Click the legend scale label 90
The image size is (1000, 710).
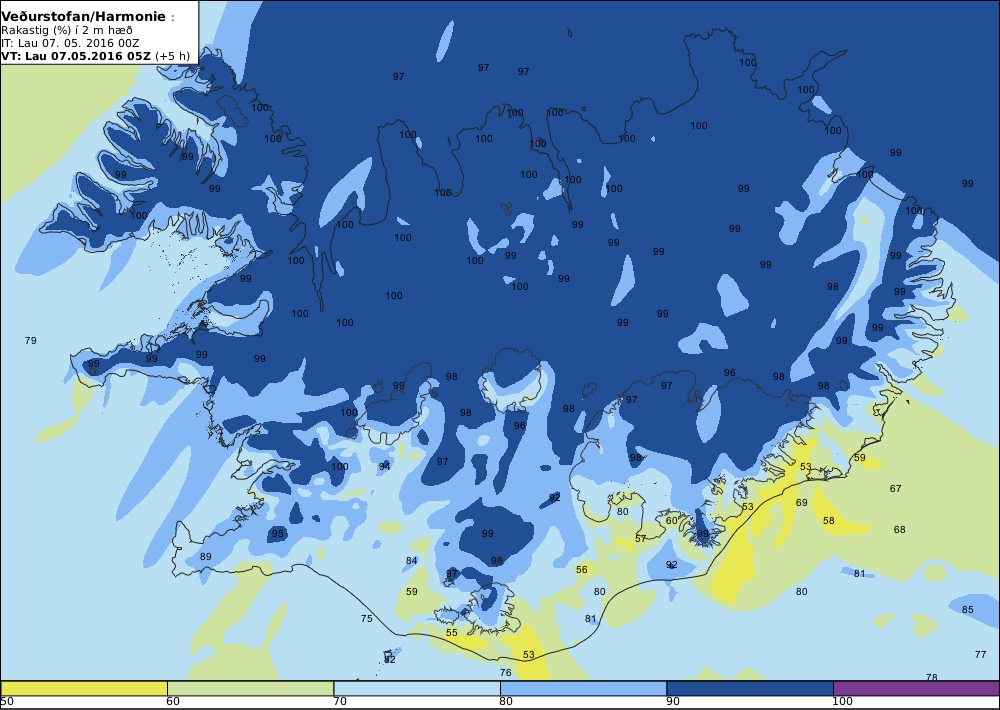[x=673, y=702]
